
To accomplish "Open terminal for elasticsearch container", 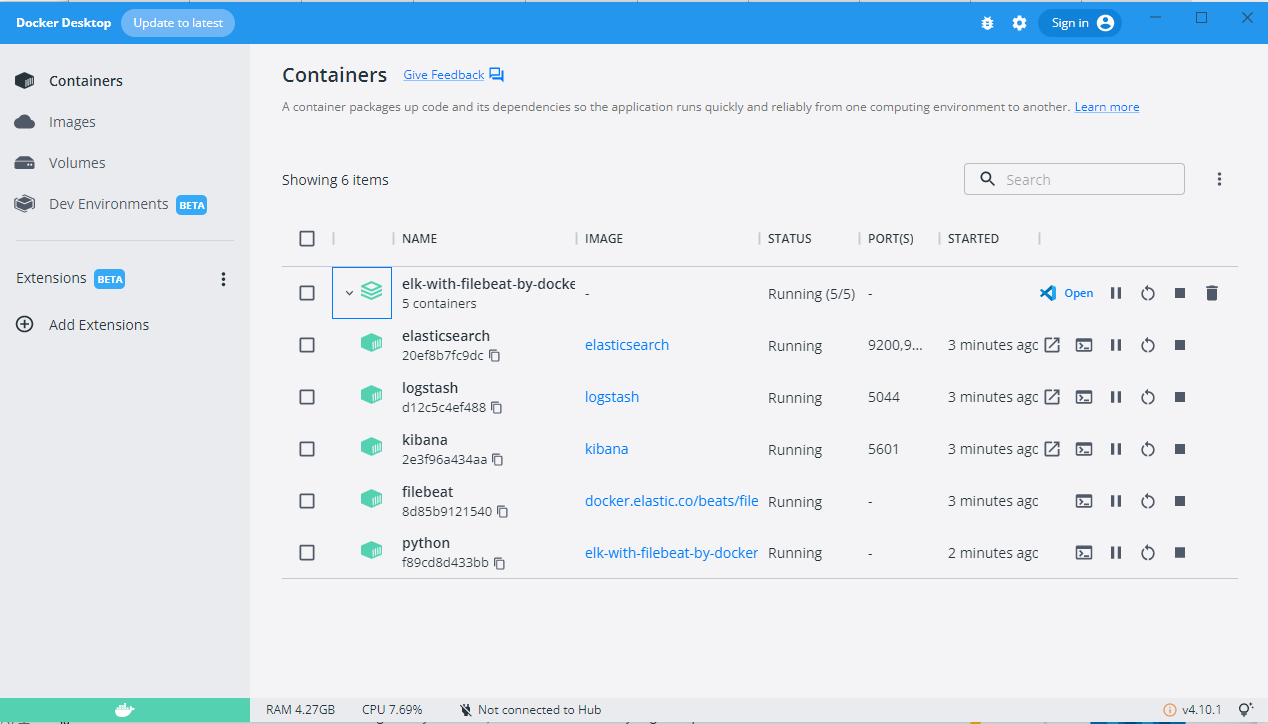I will [1084, 345].
